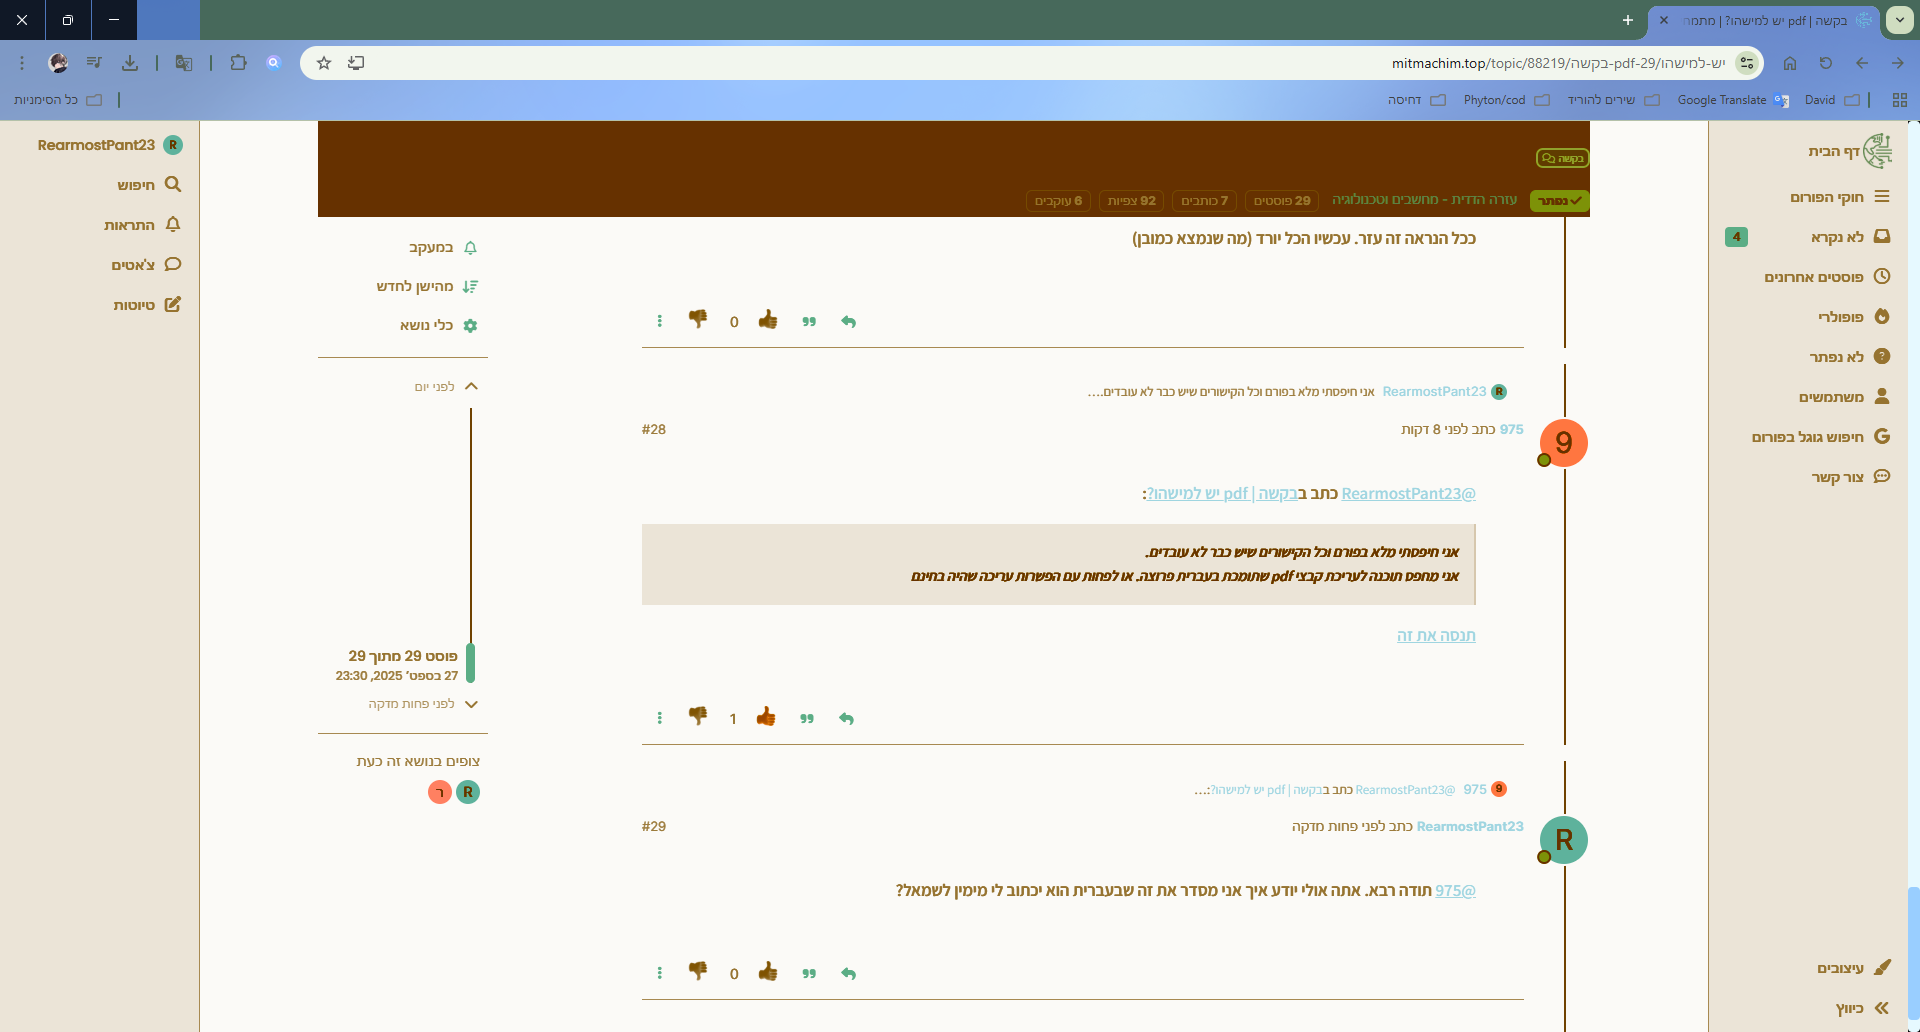Open the search in left sidebar
The height and width of the screenshot is (1032, 1920).
(x=149, y=185)
